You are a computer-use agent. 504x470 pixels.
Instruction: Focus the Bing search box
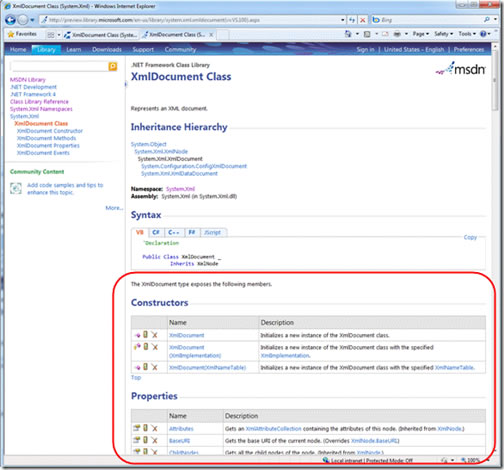click(430, 20)
